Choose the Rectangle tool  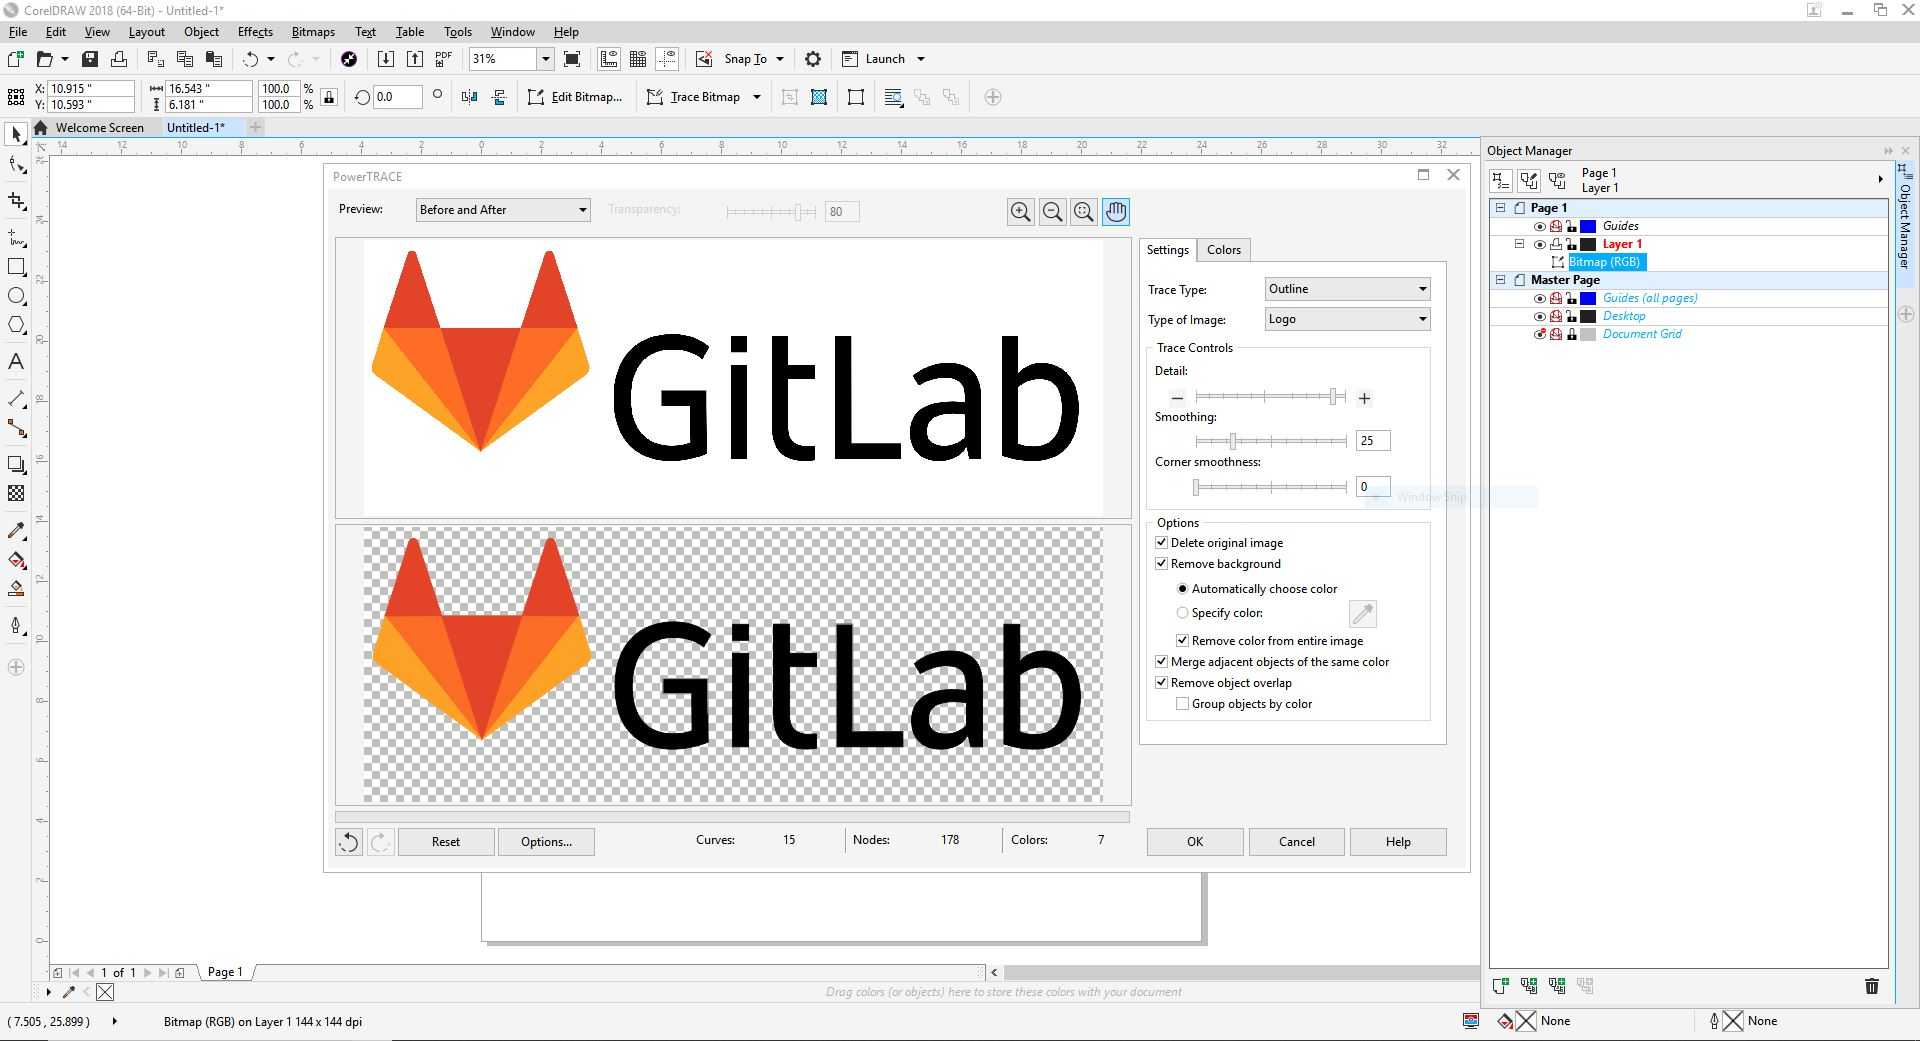click(x=16, y=267)
